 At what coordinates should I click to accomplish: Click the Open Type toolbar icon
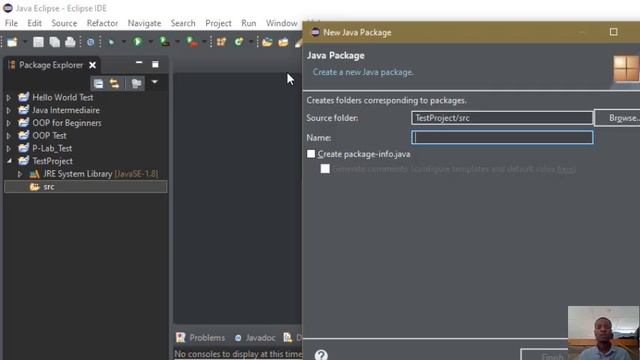pyautogui.click(x=267, y=42)
